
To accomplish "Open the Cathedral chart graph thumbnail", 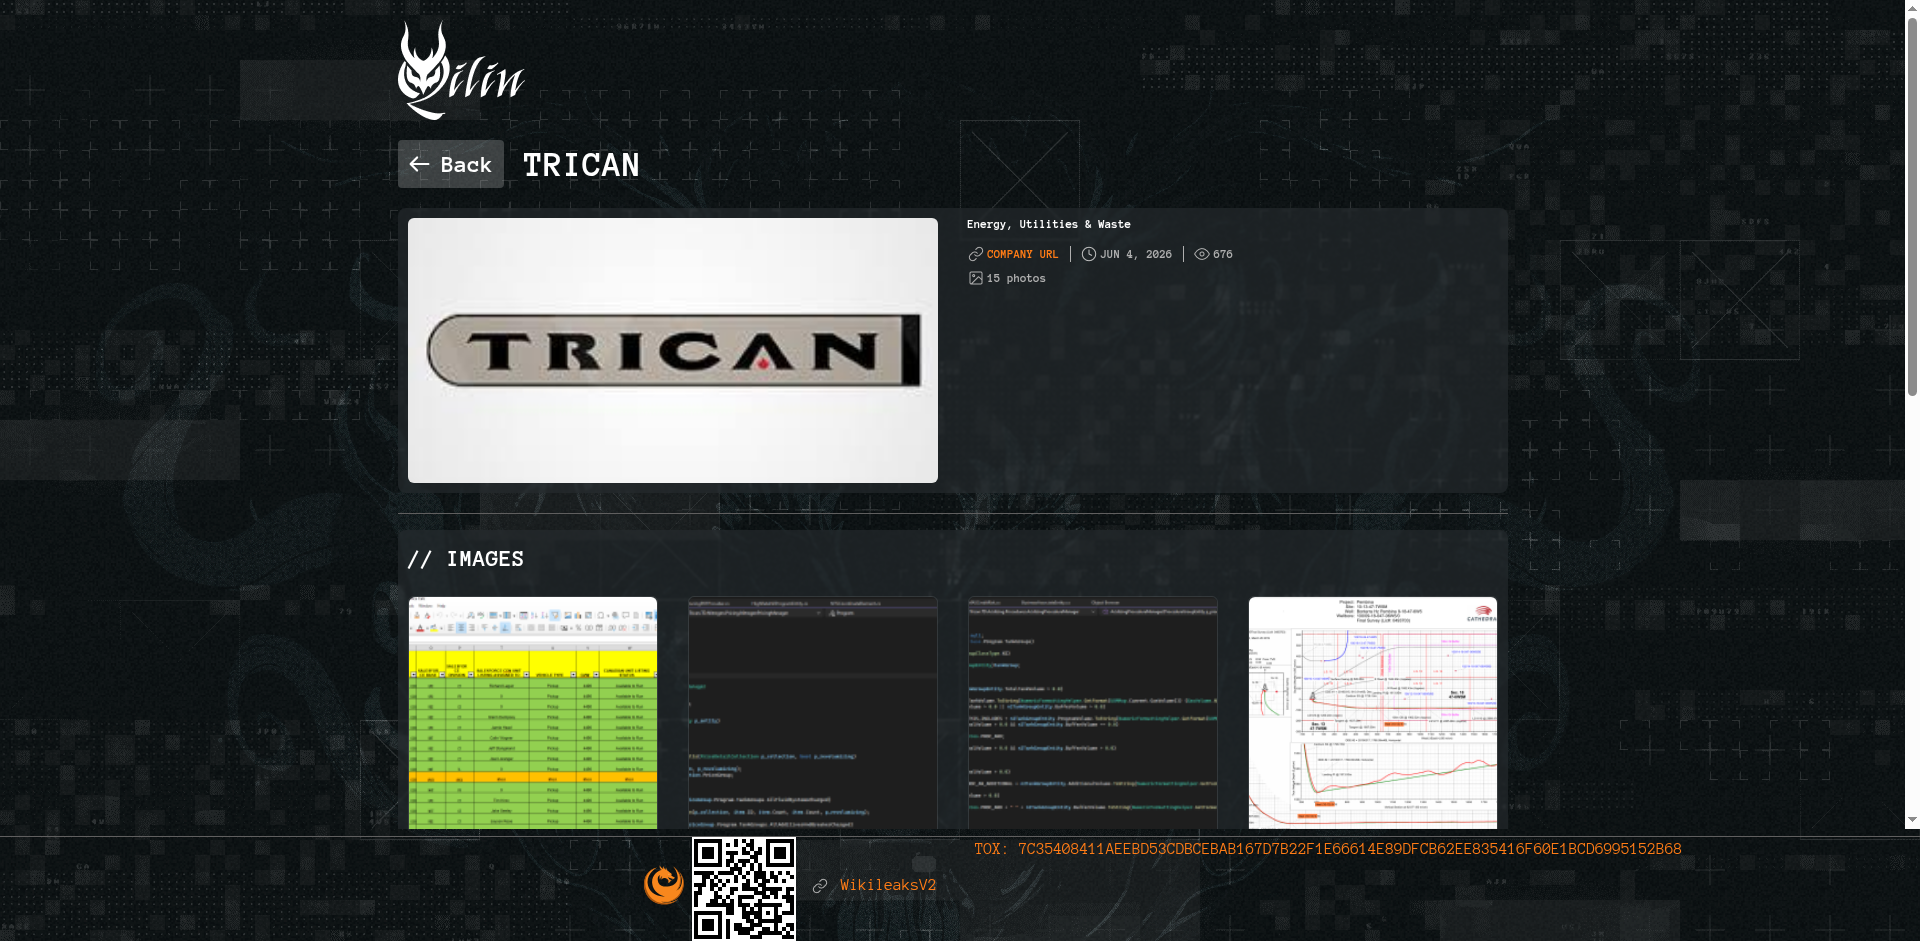I will tap(1373, 713).
